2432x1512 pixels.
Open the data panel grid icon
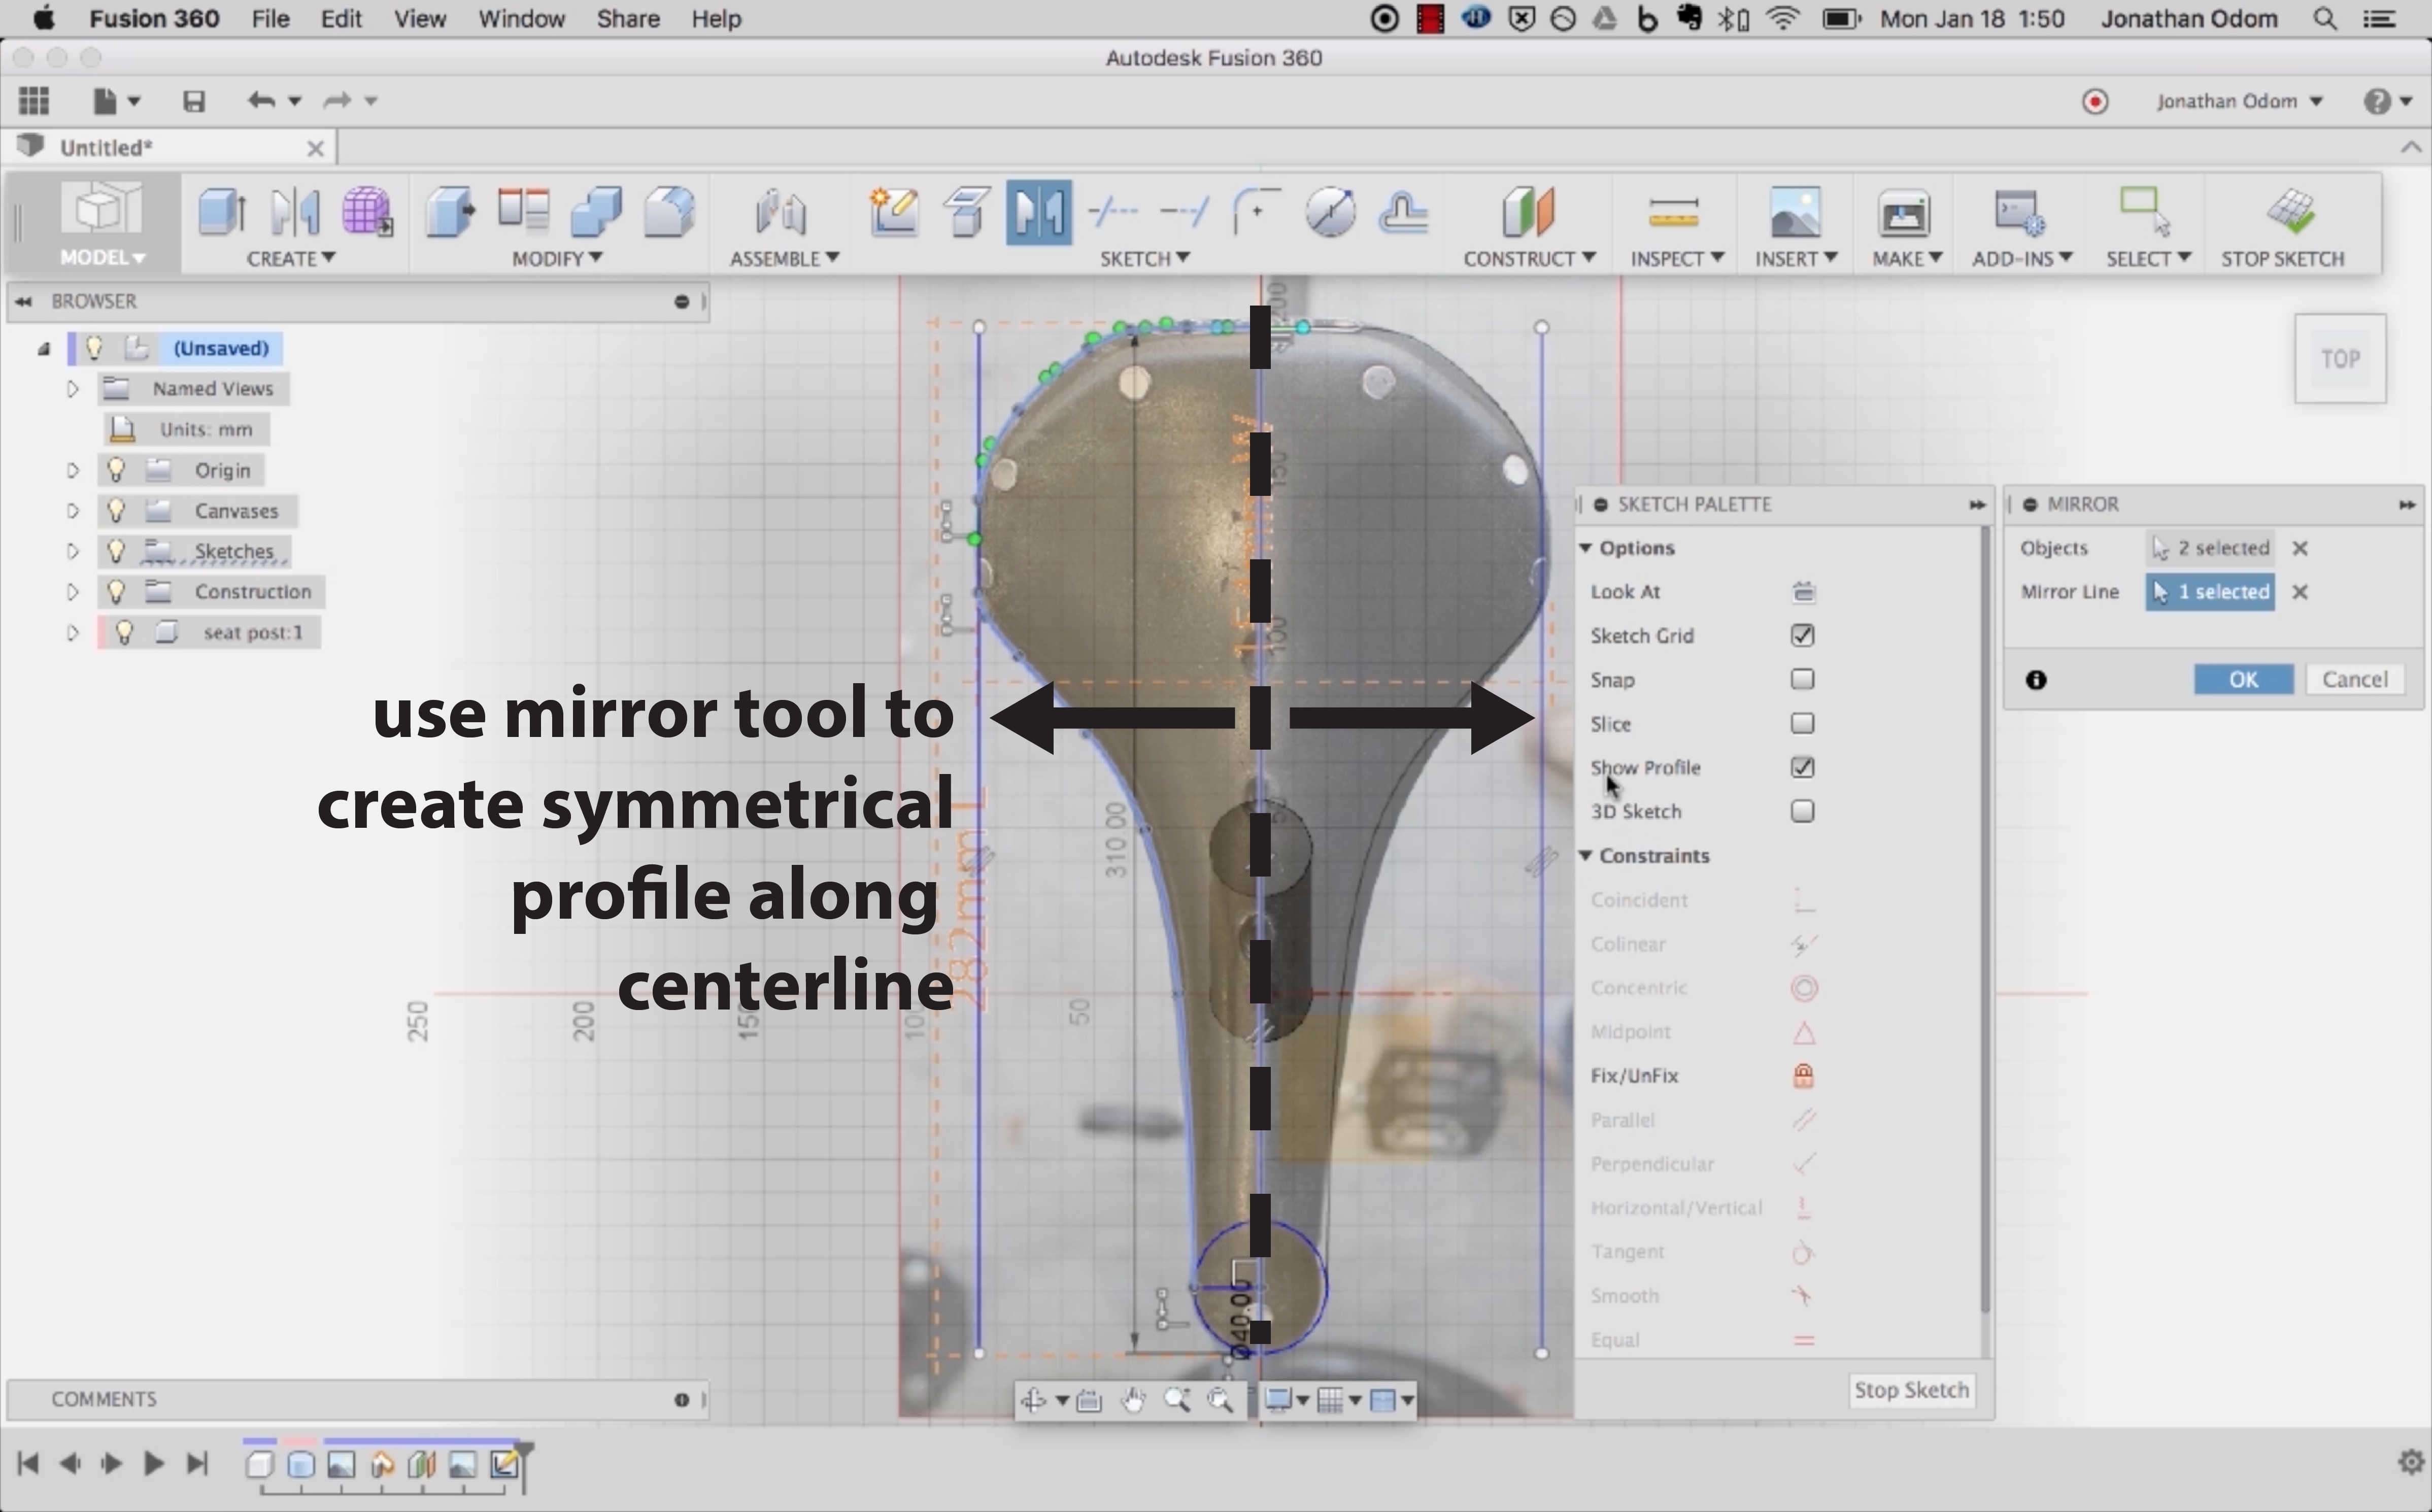[x=34, y=100]
